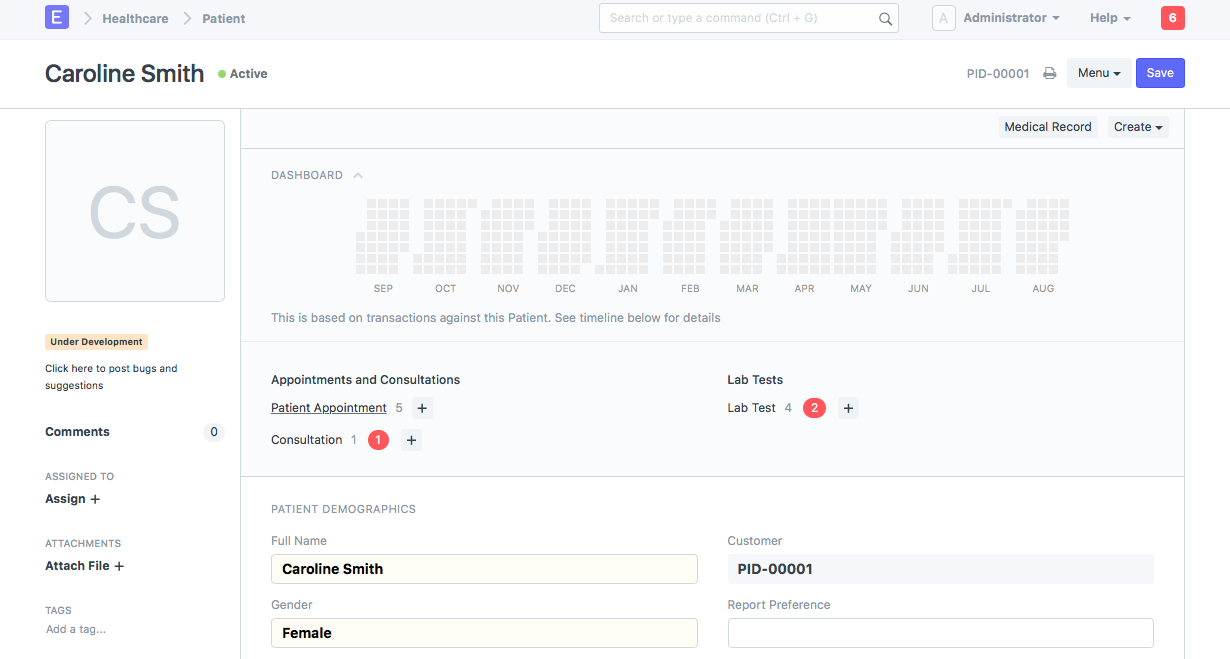
Task: Click the Save button
Action: 1160,73
